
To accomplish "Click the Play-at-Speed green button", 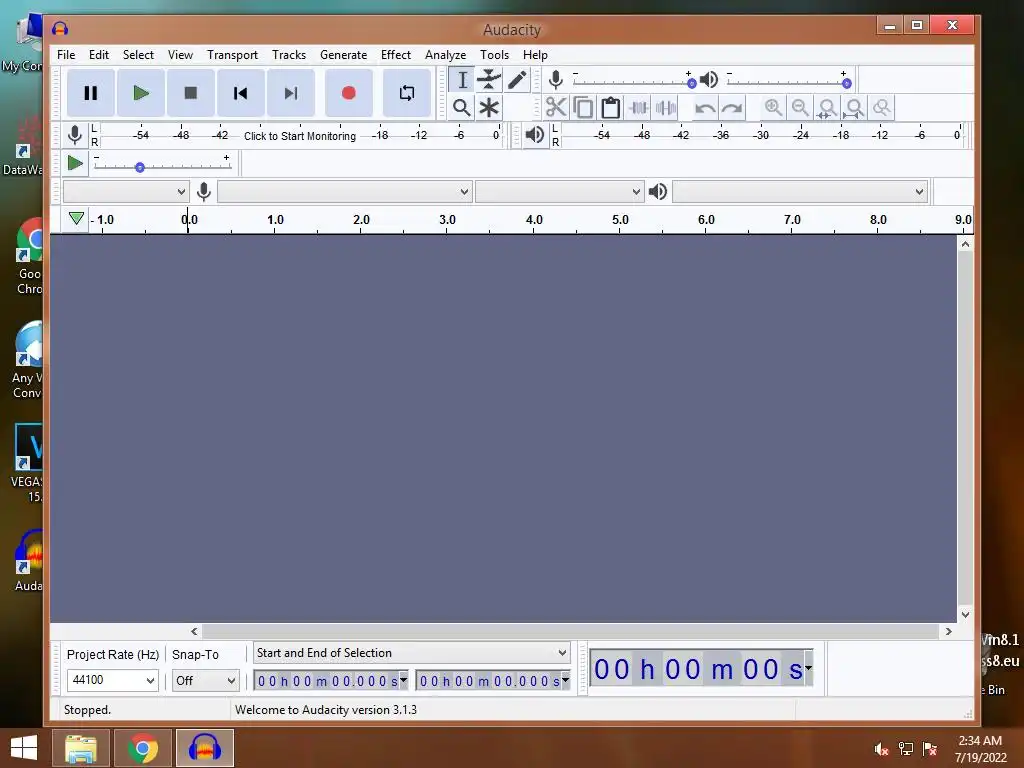I will [75, 163].
